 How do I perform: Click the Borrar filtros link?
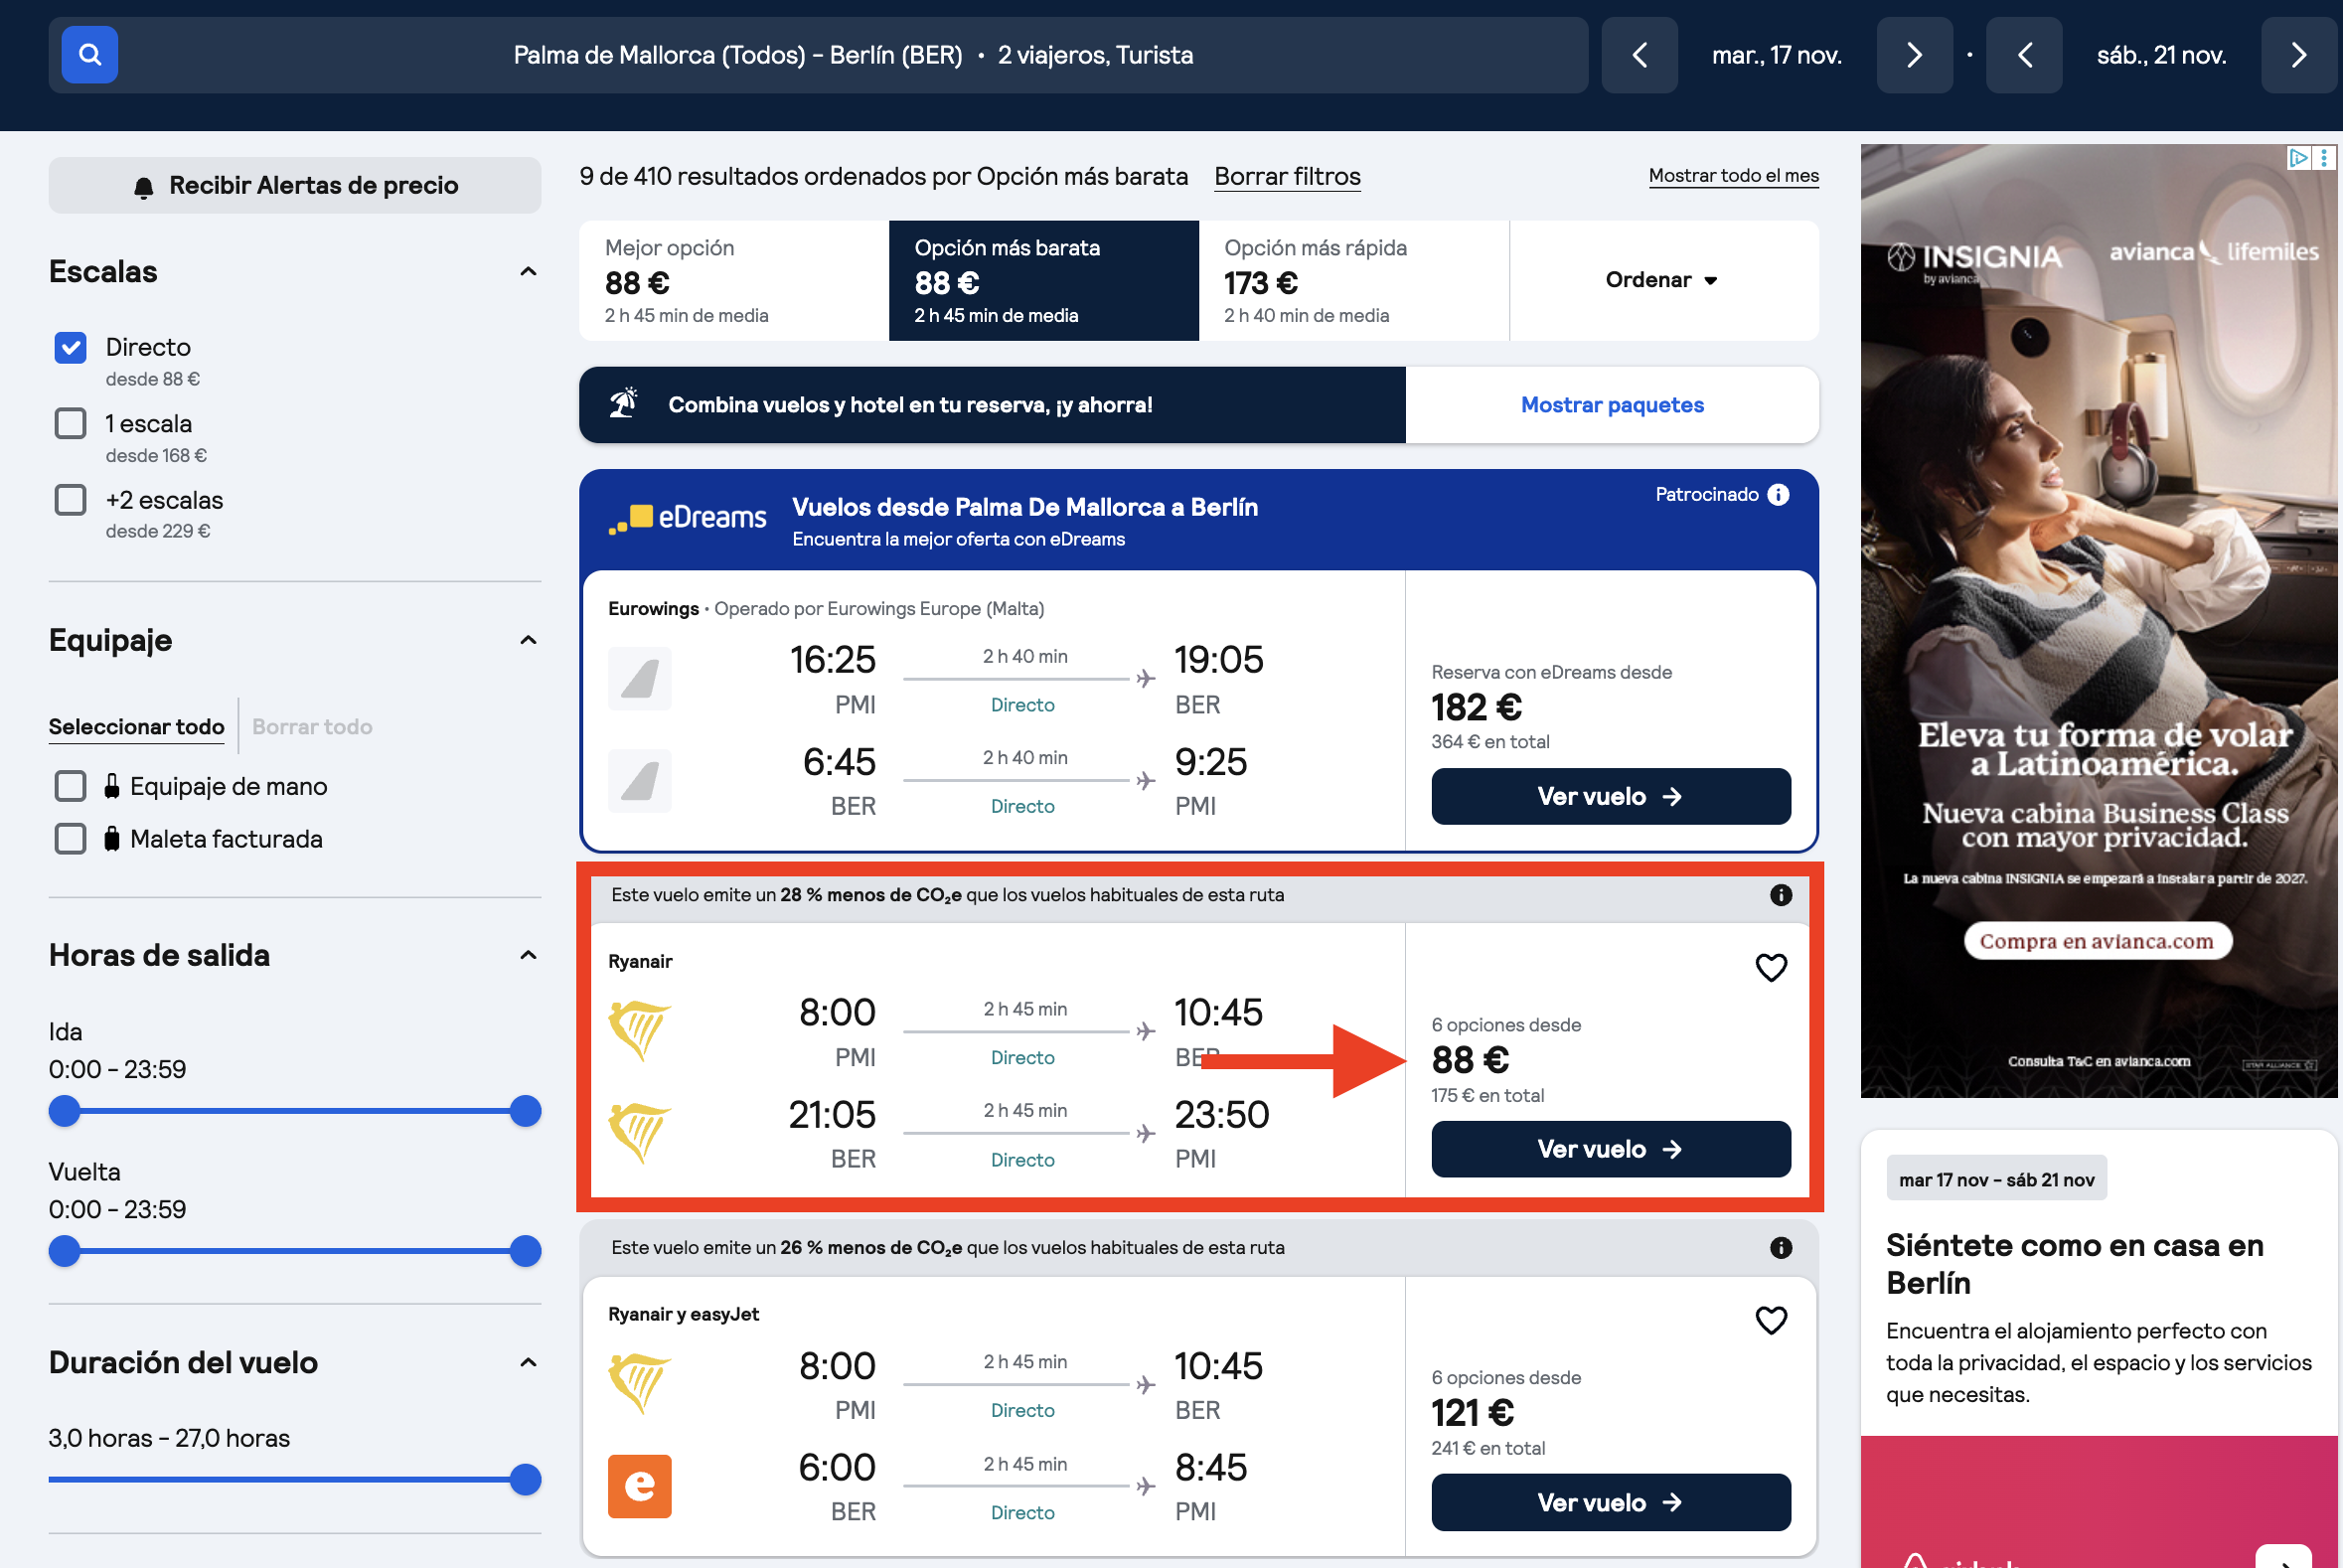point(1287,177)
